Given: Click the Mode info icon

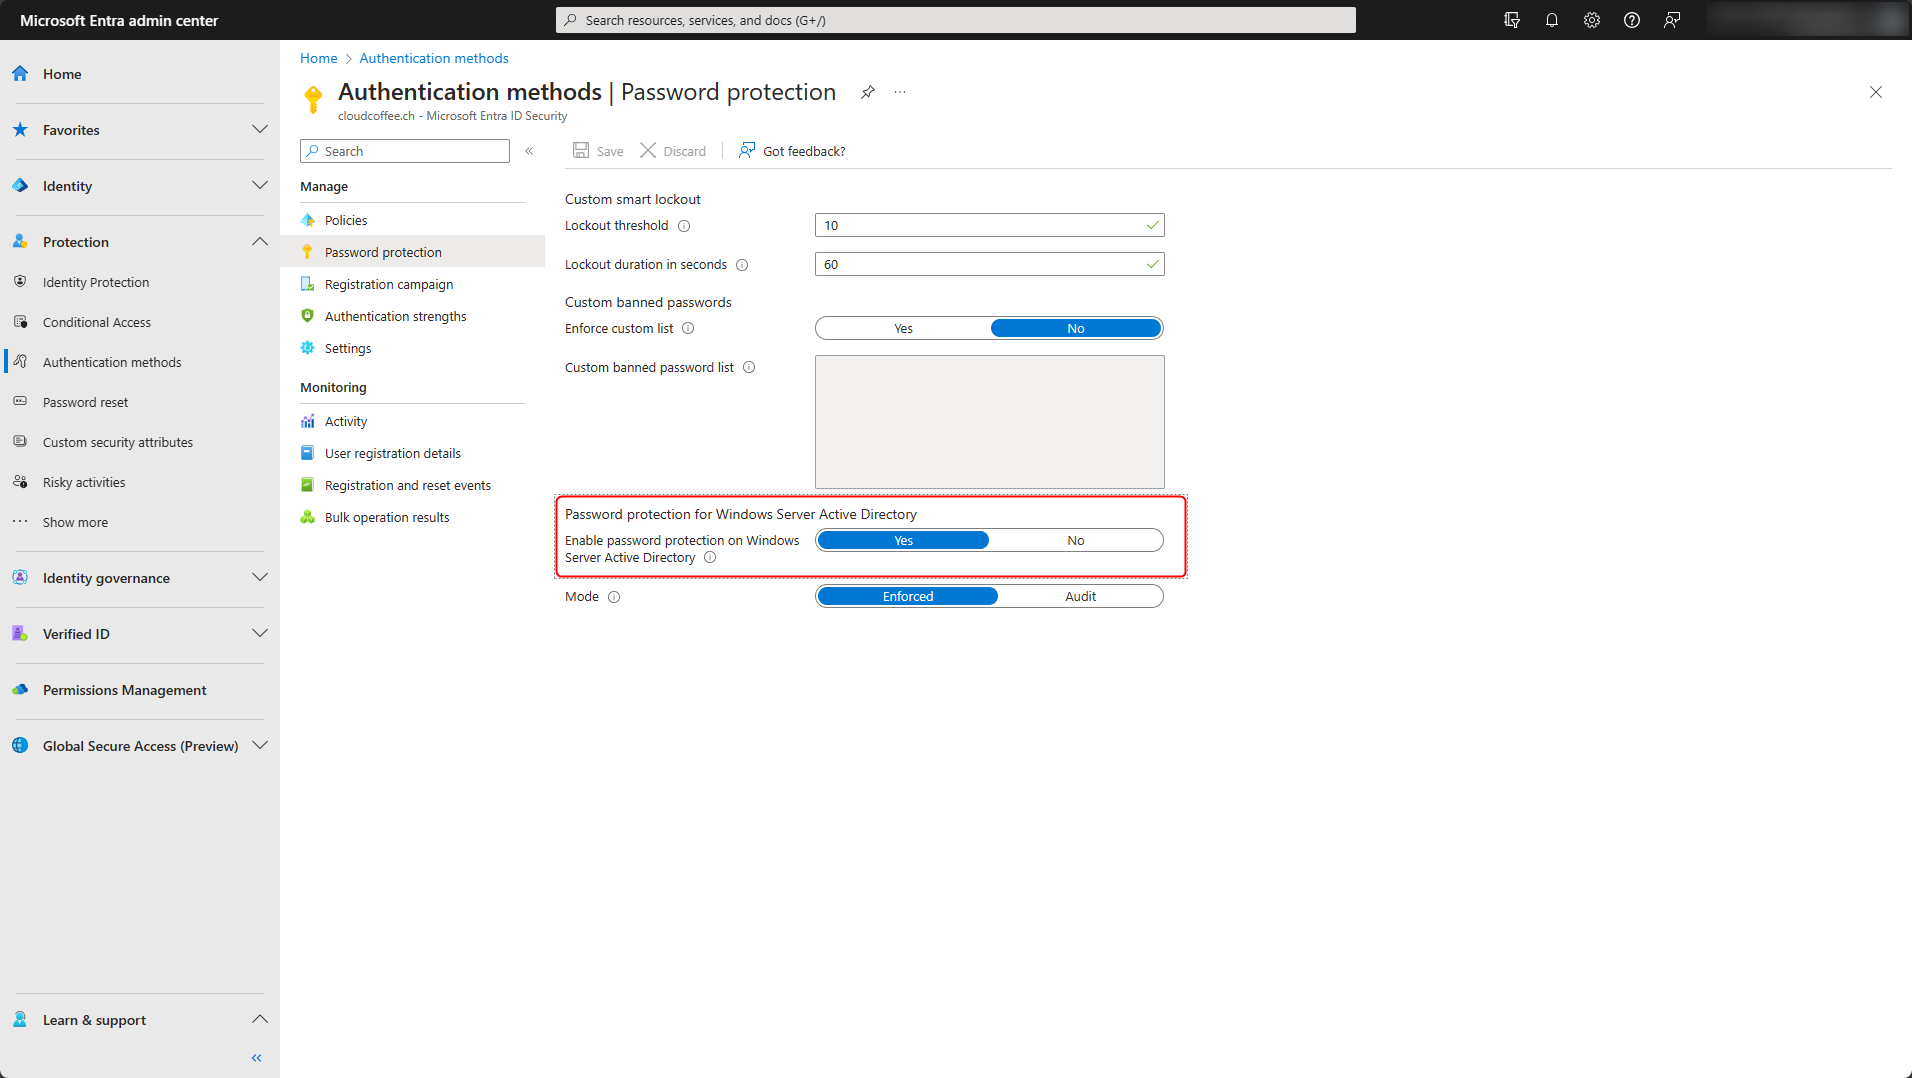Looking at the screenshot, I should (614, 597).
